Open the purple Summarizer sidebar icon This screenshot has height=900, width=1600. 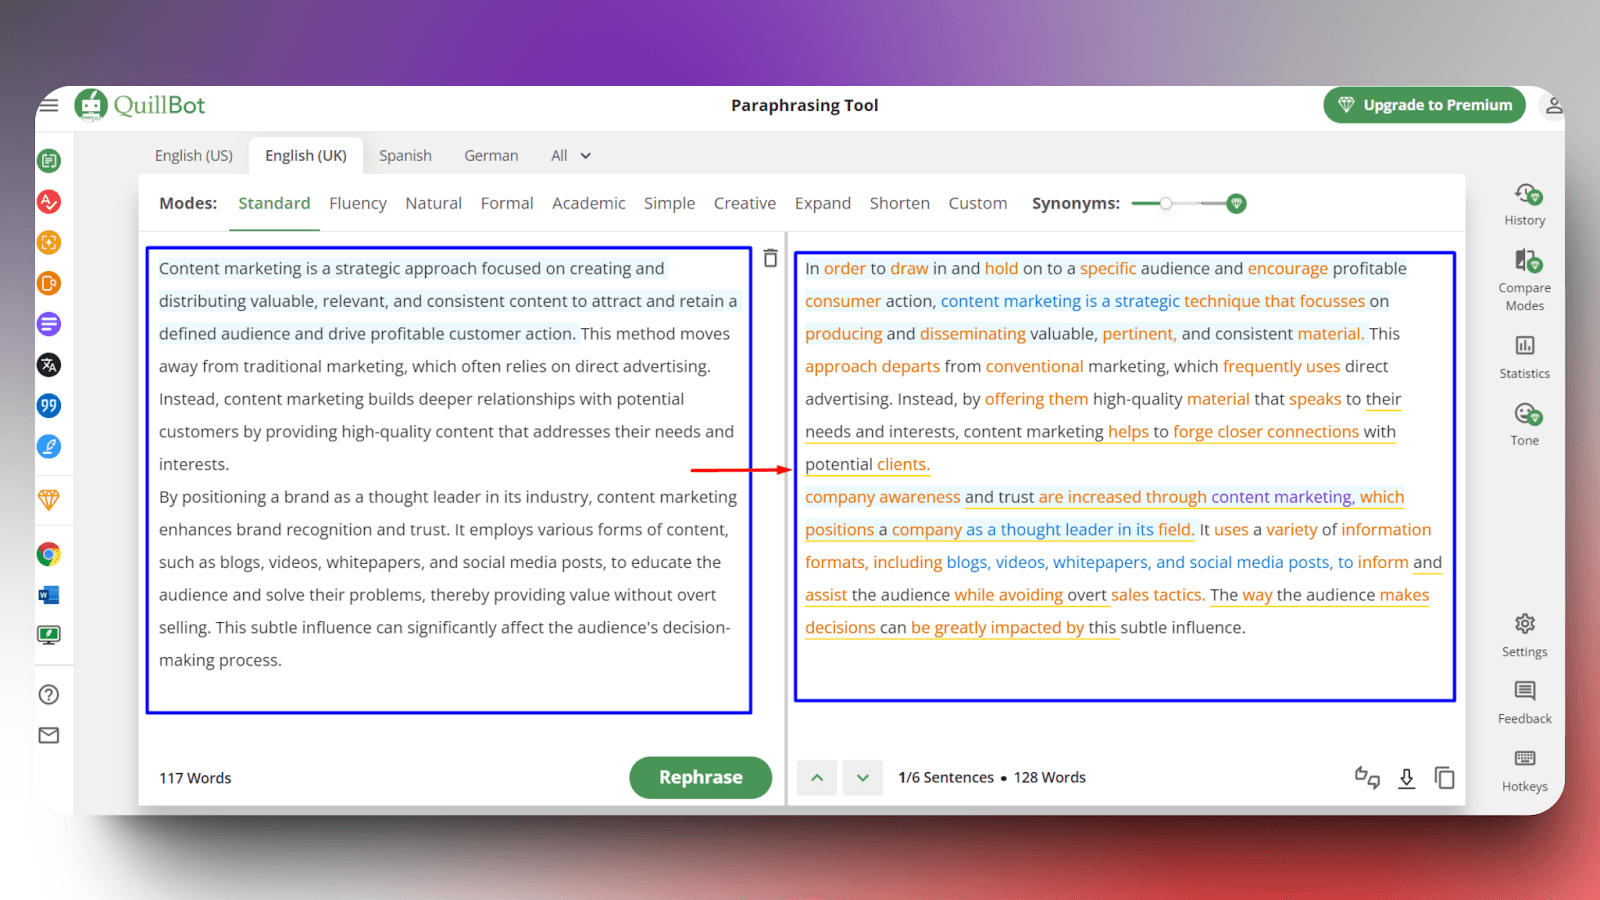49,324
